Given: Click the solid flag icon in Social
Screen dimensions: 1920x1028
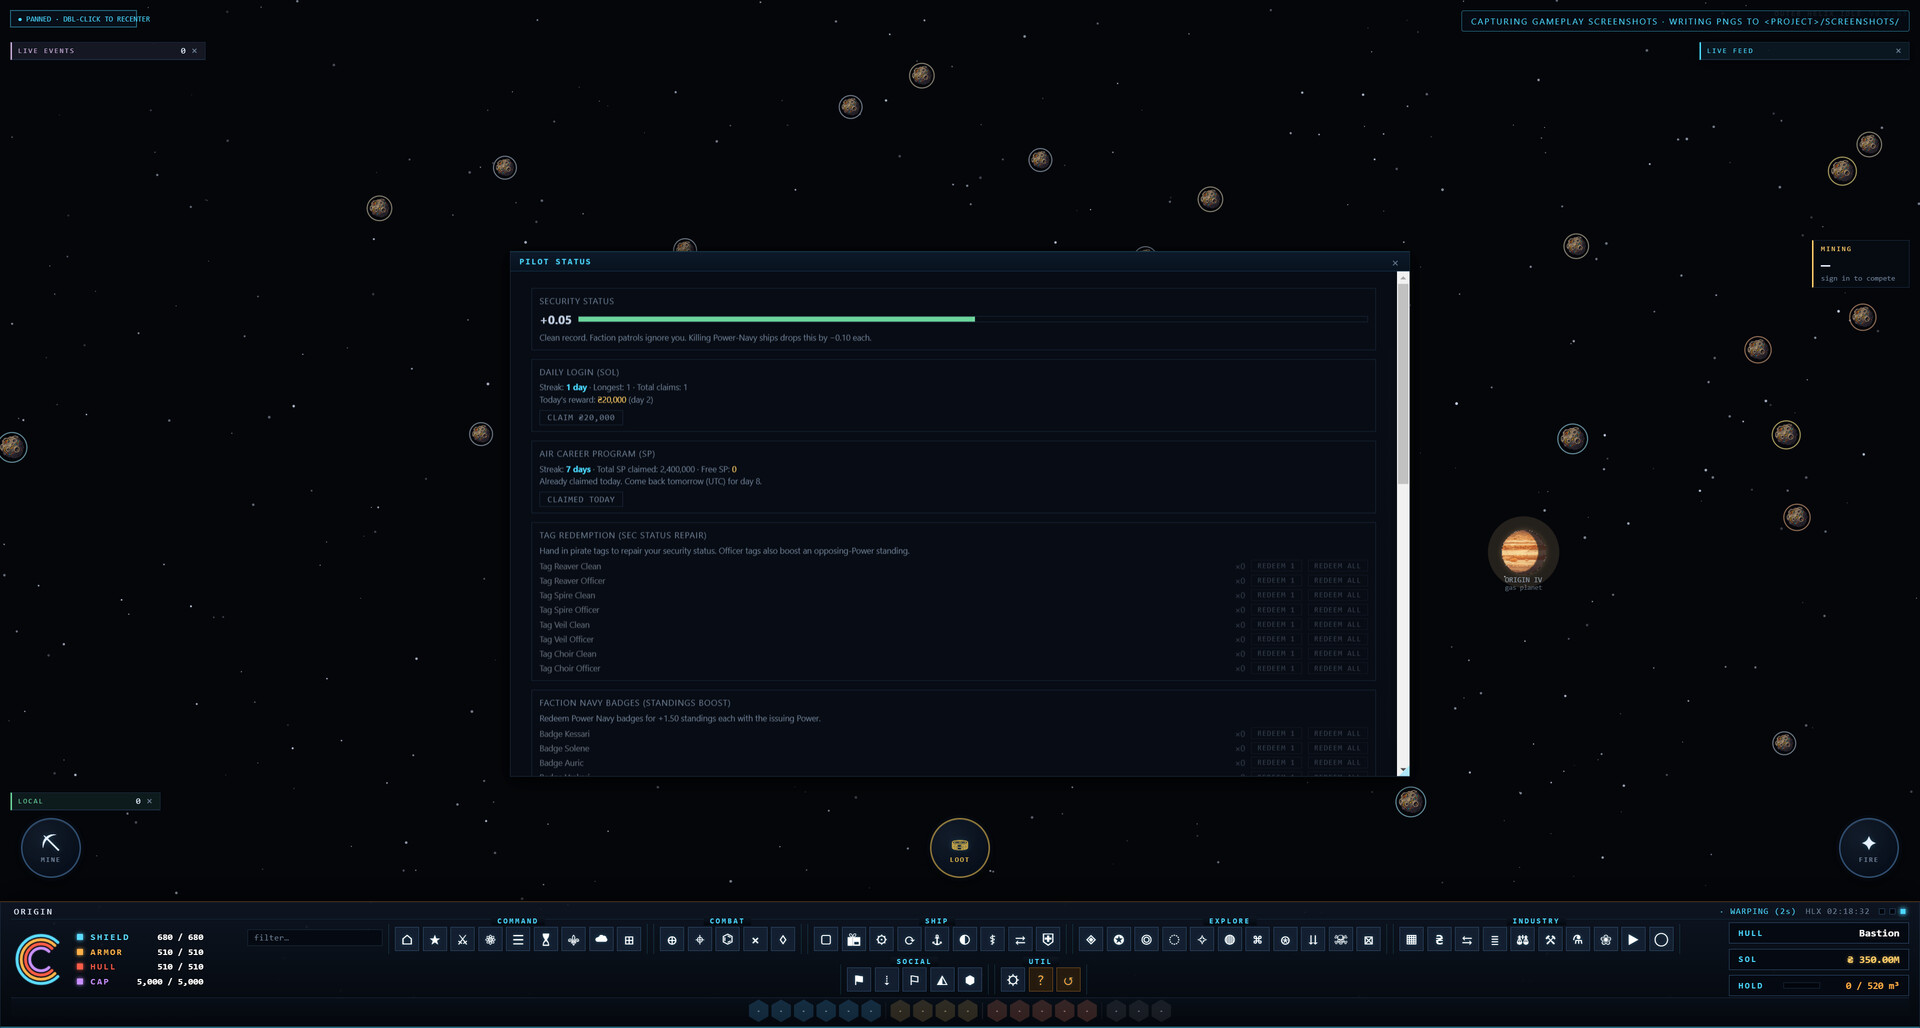Looking at the screenshot, I should pos(859,980).
